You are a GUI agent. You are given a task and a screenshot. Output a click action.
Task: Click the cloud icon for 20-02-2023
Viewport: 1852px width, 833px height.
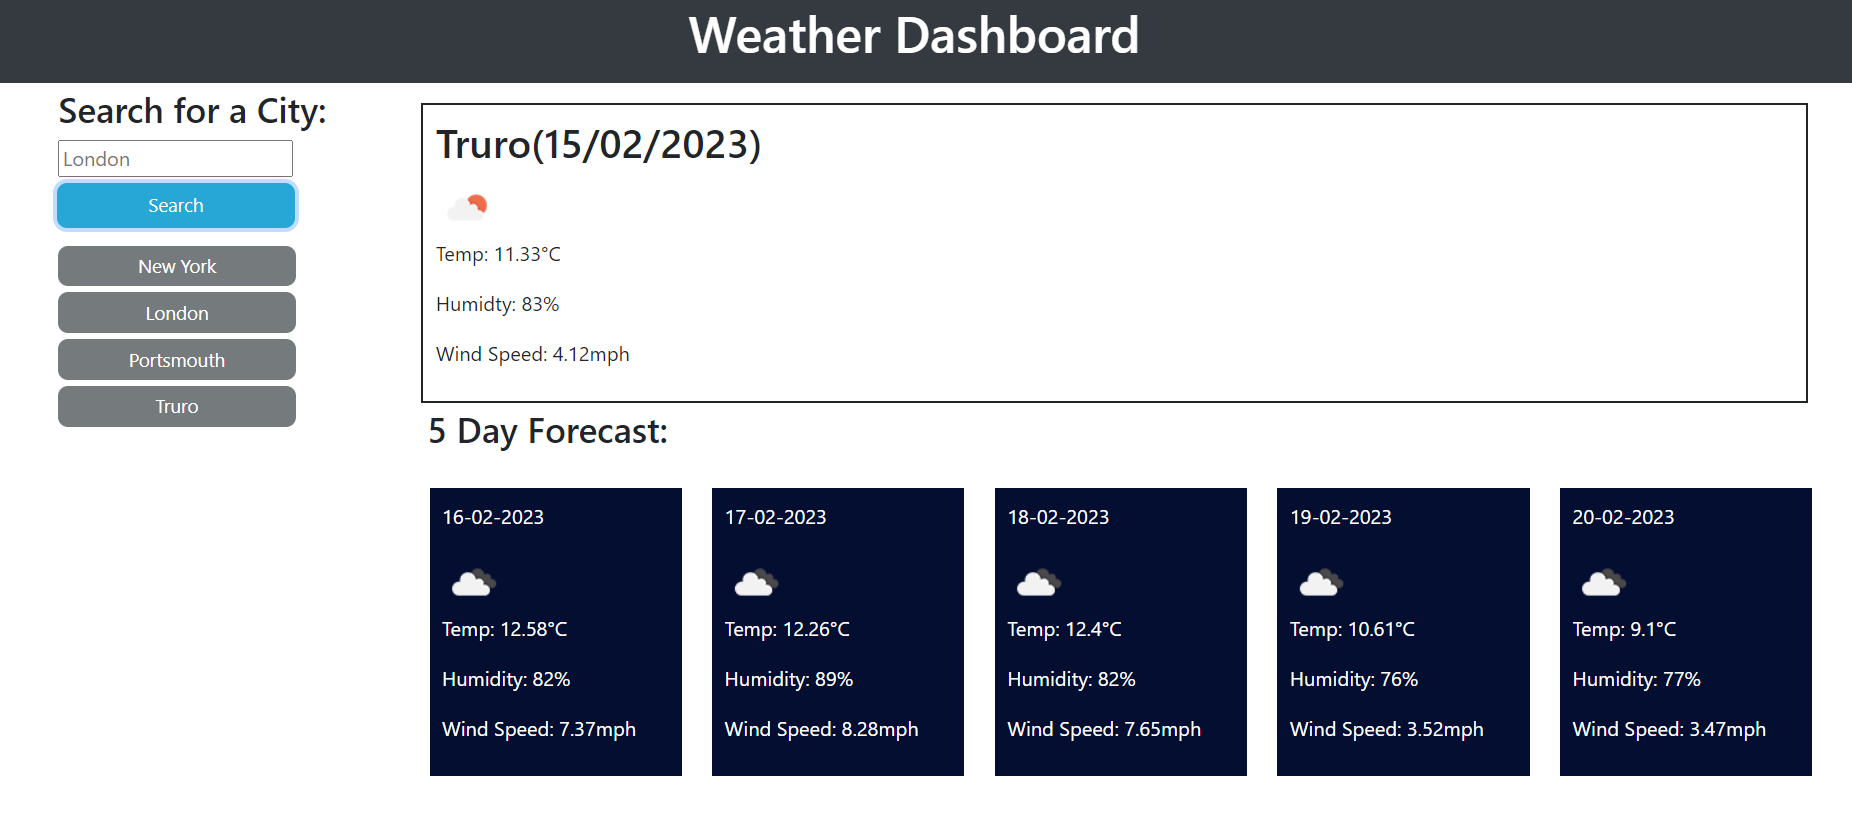pos(1603,582)
